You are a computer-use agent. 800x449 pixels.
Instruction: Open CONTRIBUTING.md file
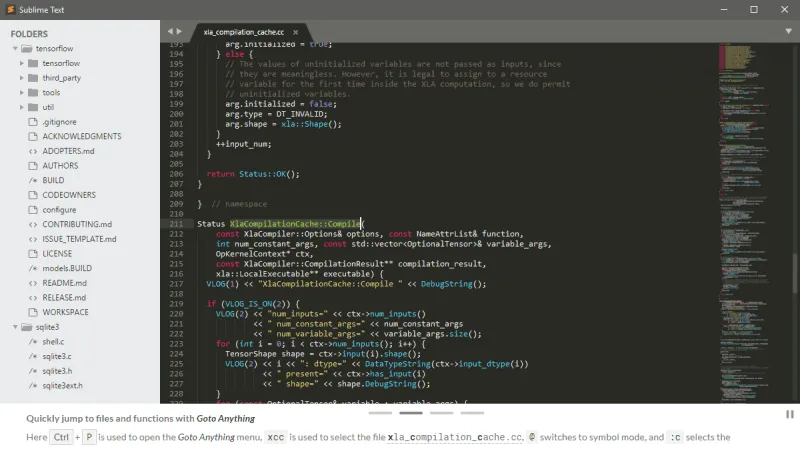click(77, 224)
